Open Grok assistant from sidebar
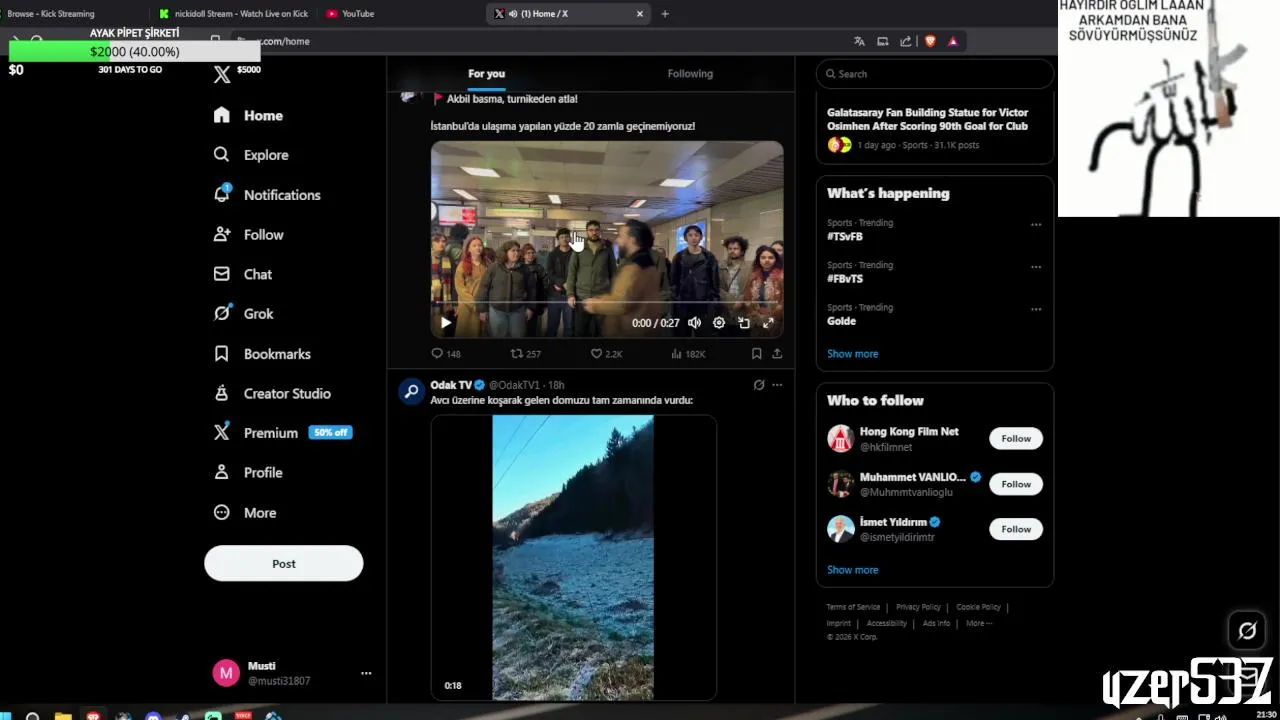 click(243, 313)
